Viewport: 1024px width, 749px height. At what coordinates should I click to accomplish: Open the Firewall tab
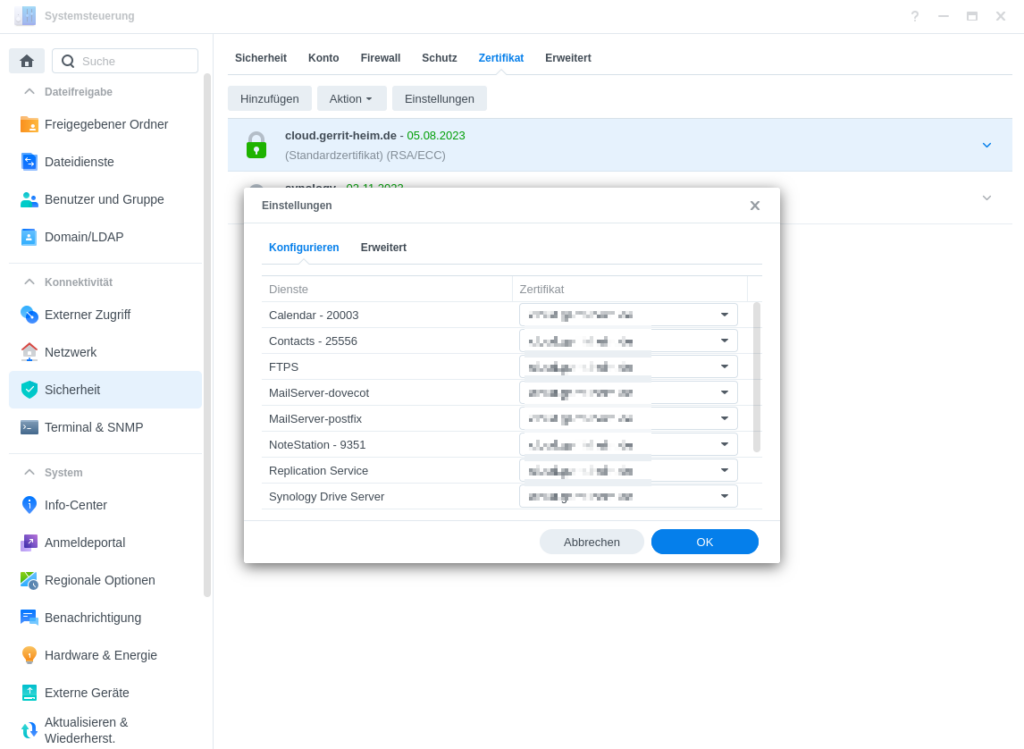coord(380,57)
